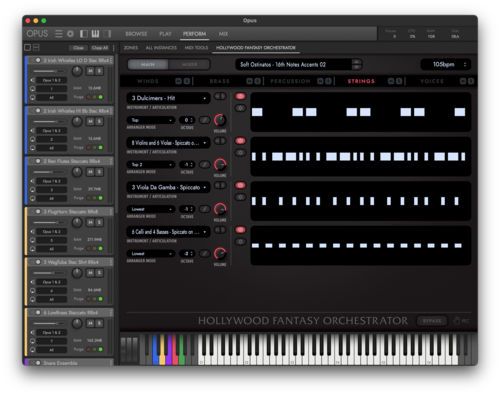The height and width of the screenshot is (395, 500).
Task: Switch to the BROWSE page
Action: (x=136, y=34)
